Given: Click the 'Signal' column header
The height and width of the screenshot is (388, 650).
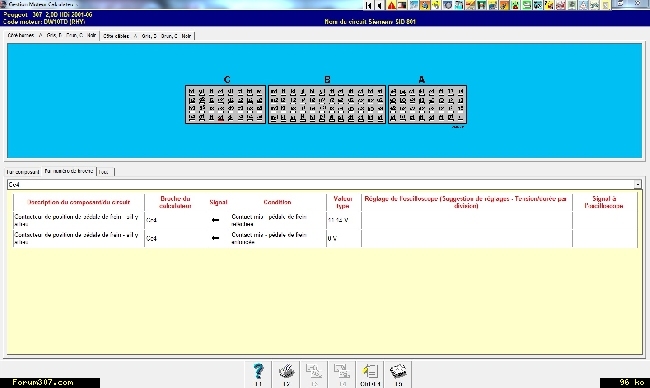Looking at the screenshot, I should tap(218, 202).
